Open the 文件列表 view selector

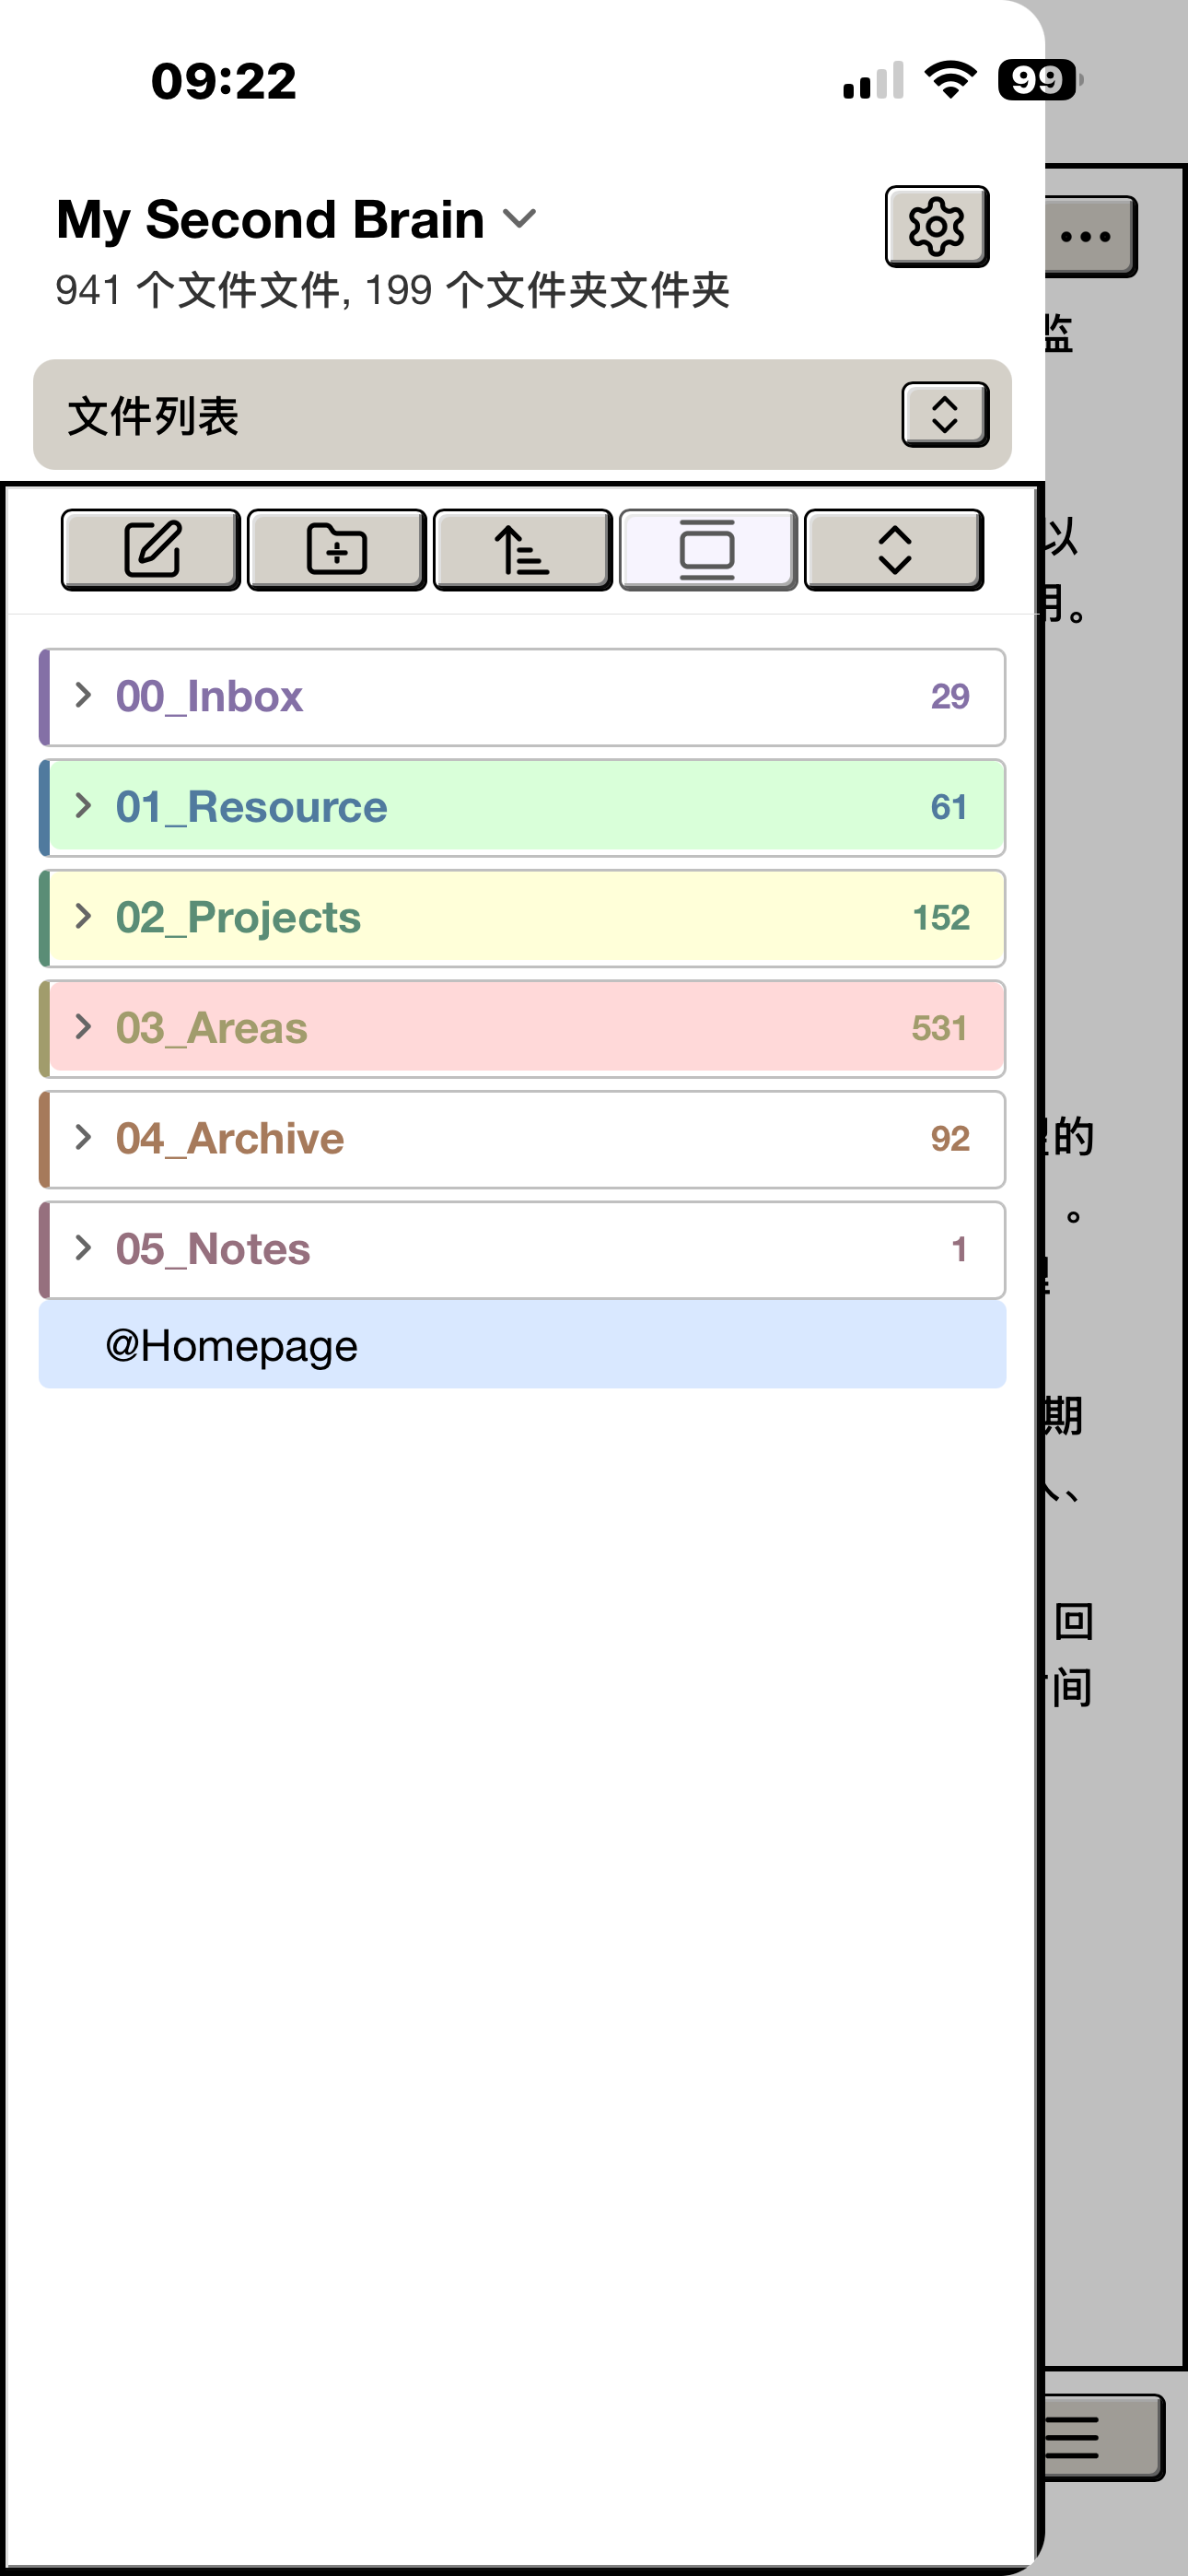click(945, 414)
